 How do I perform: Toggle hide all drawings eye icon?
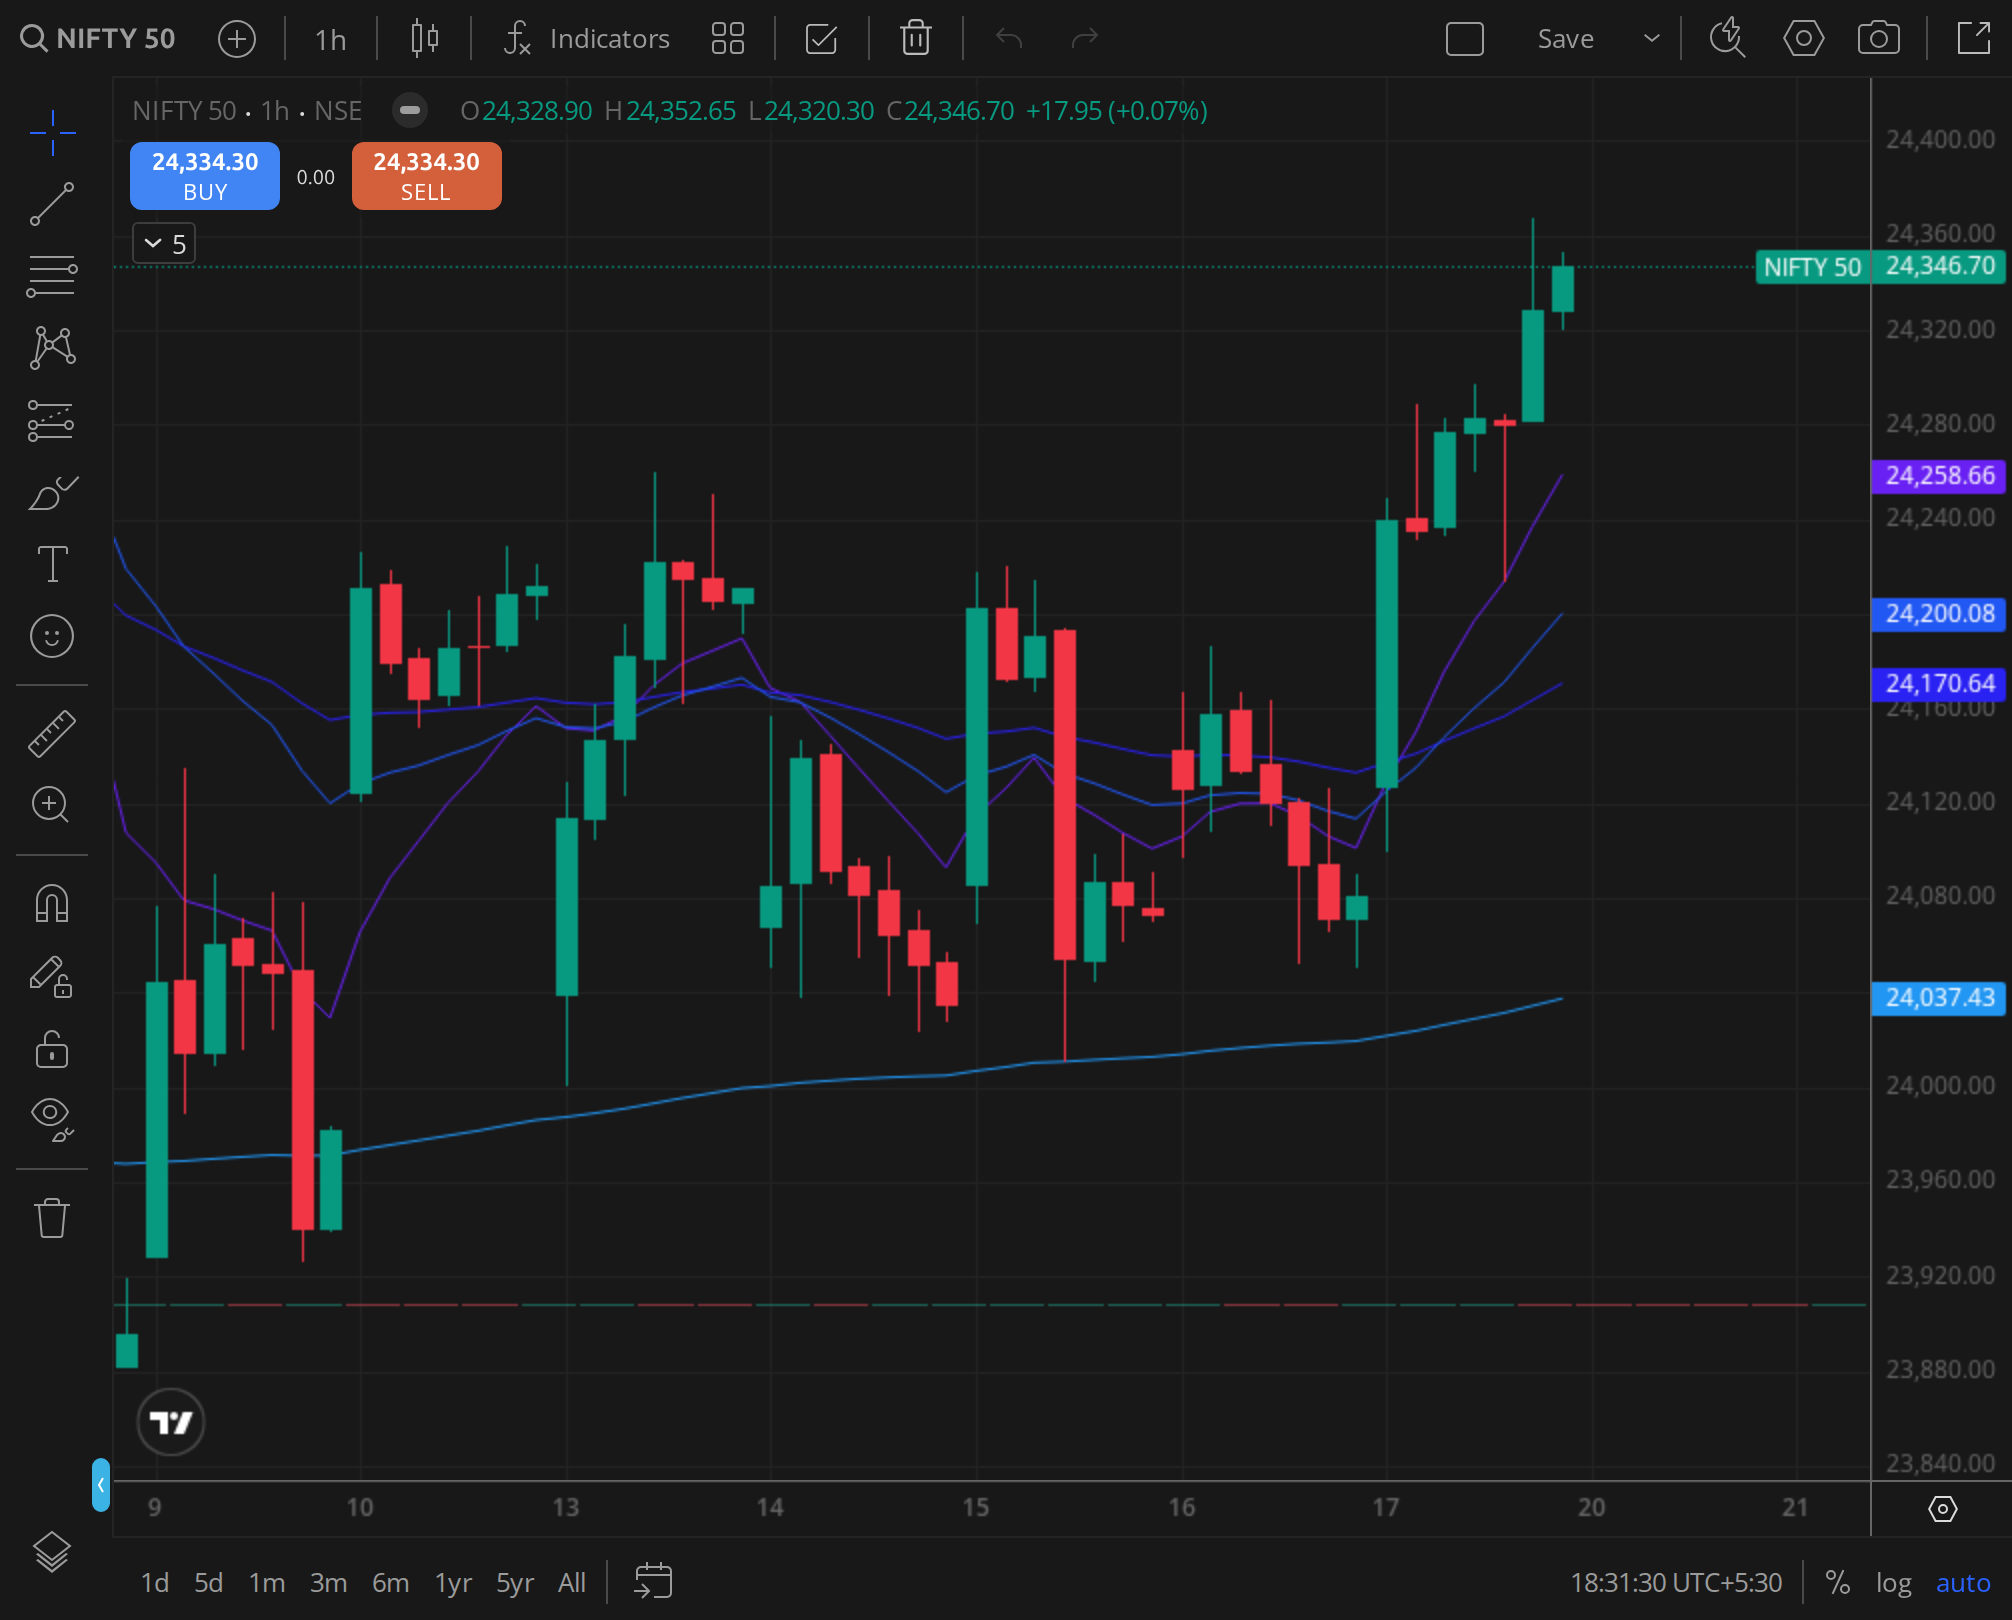pos(52,1119)
